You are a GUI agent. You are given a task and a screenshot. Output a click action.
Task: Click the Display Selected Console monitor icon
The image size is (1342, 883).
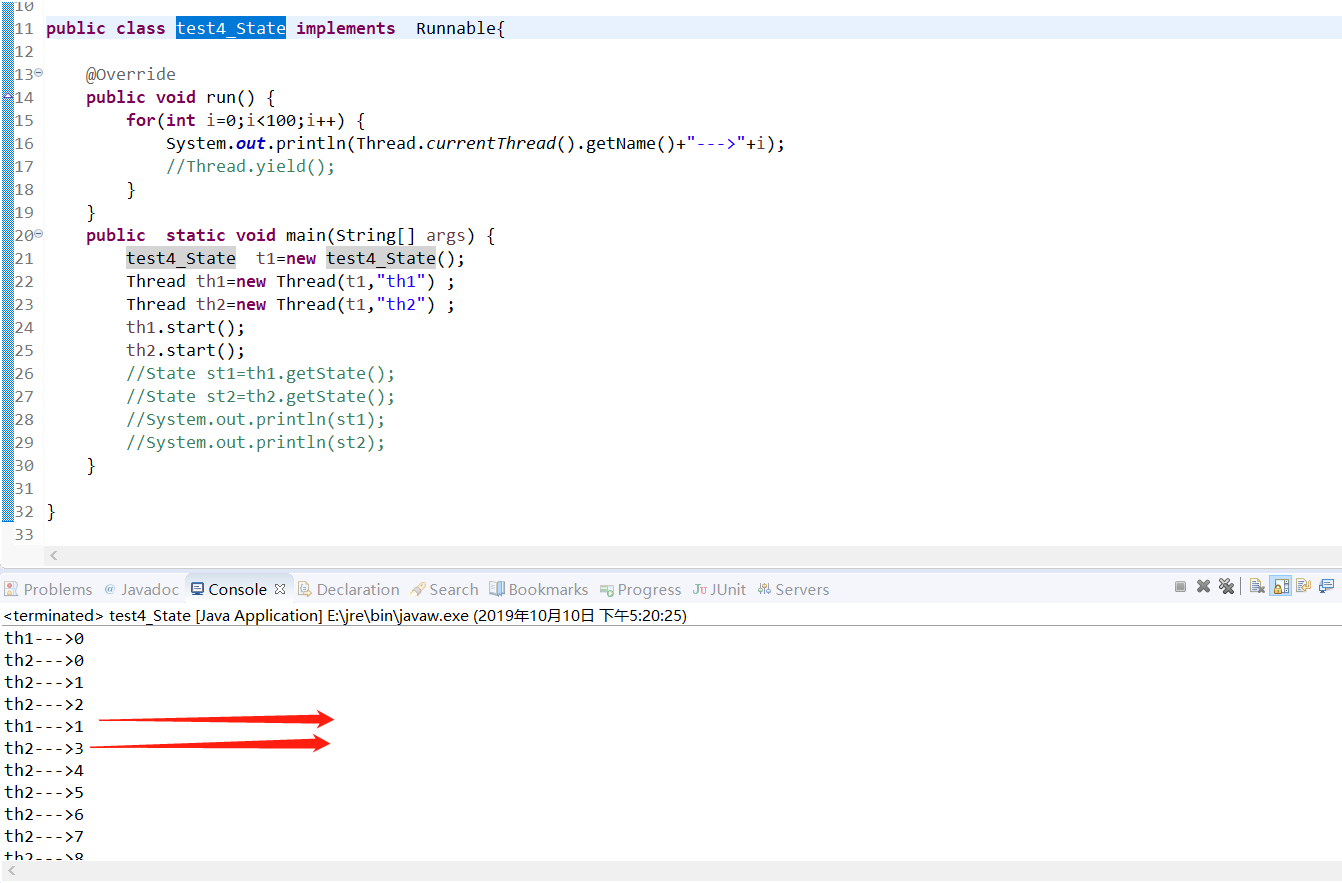click(x=1327, y=586)
